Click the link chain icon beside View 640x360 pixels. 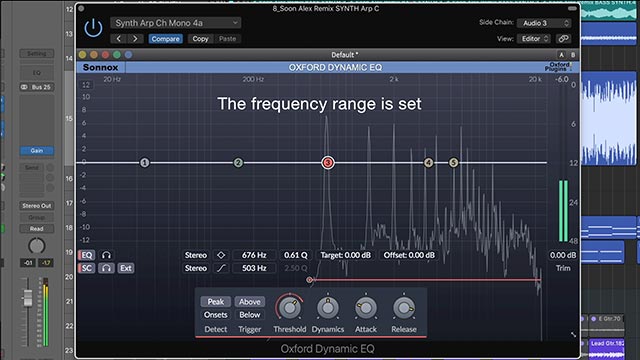pyautogui.click(x=563, y=39)
